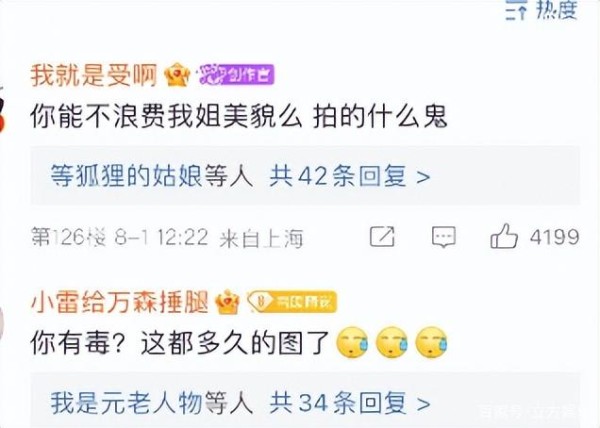Like the comment with 4199 likes
This screenshot has height=428, width=600.
(x=504, y=236)
